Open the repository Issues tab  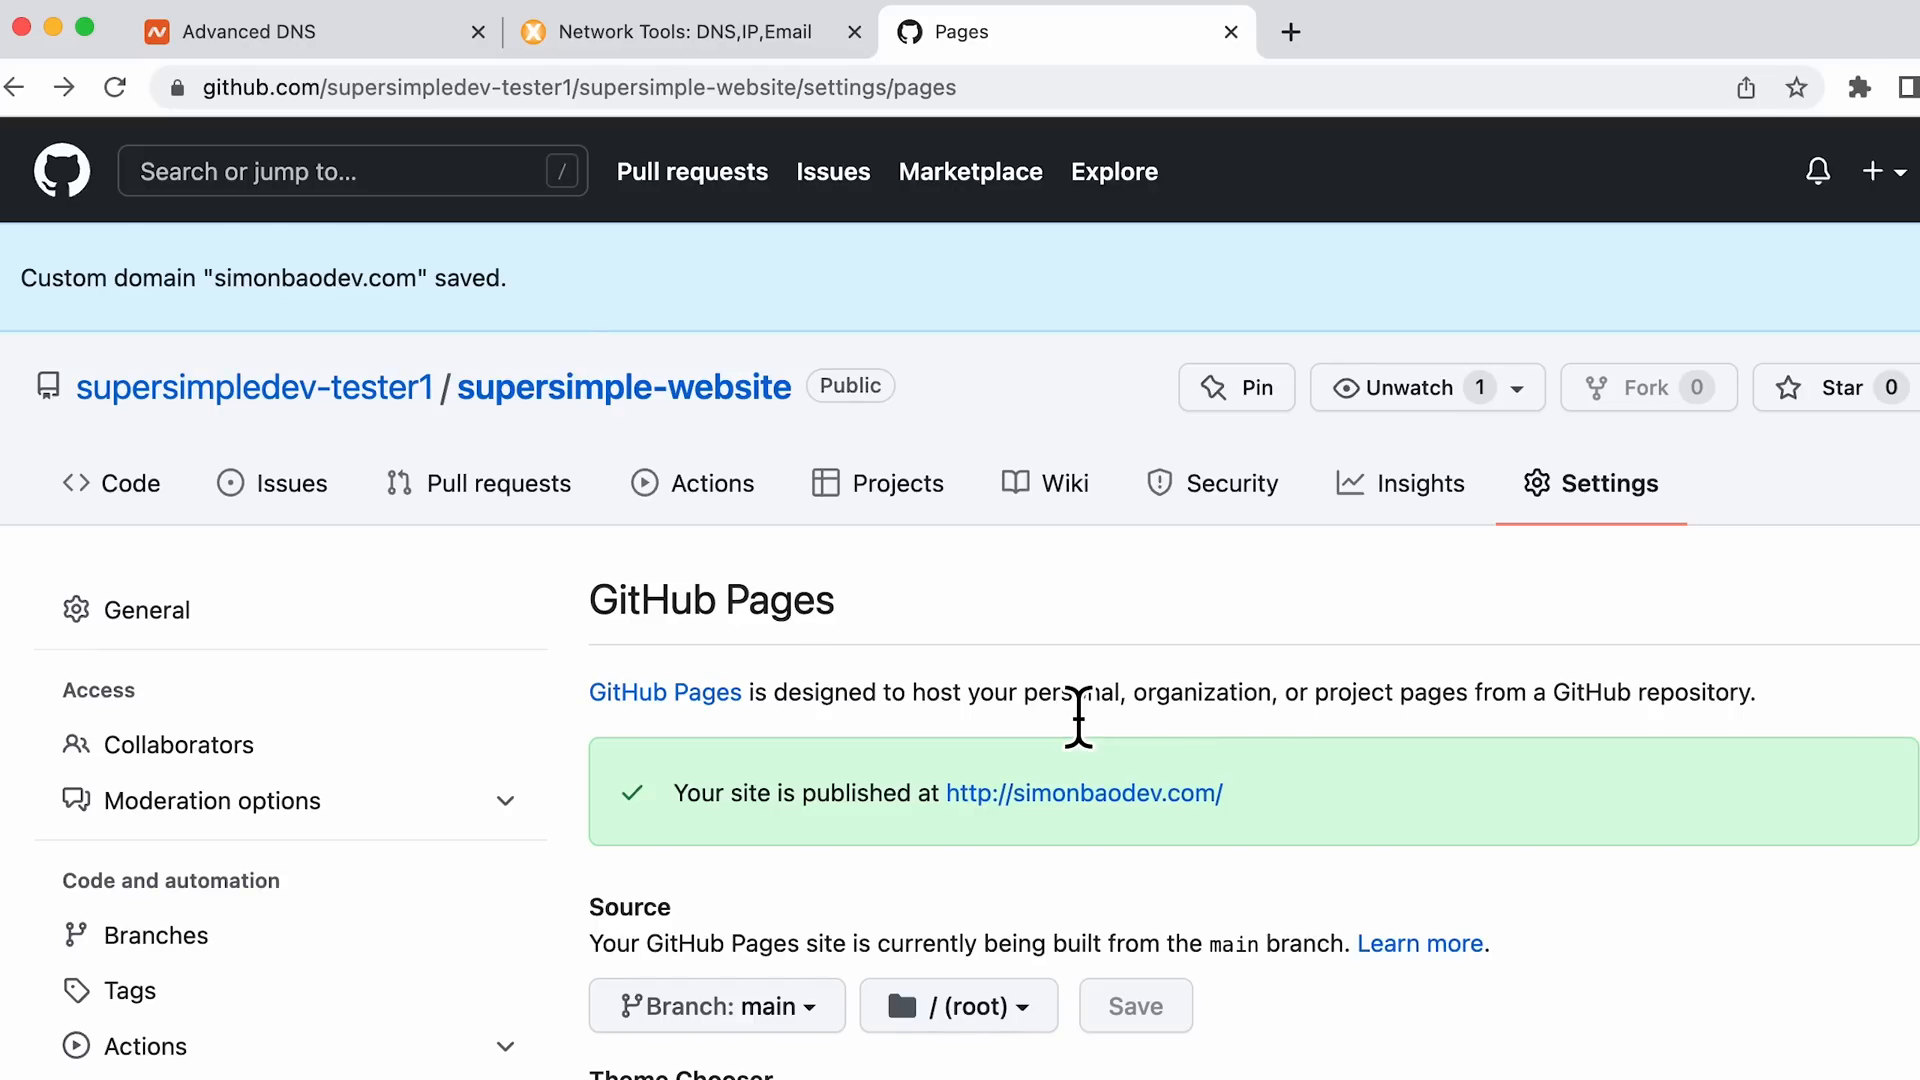(x=272, y=483)
